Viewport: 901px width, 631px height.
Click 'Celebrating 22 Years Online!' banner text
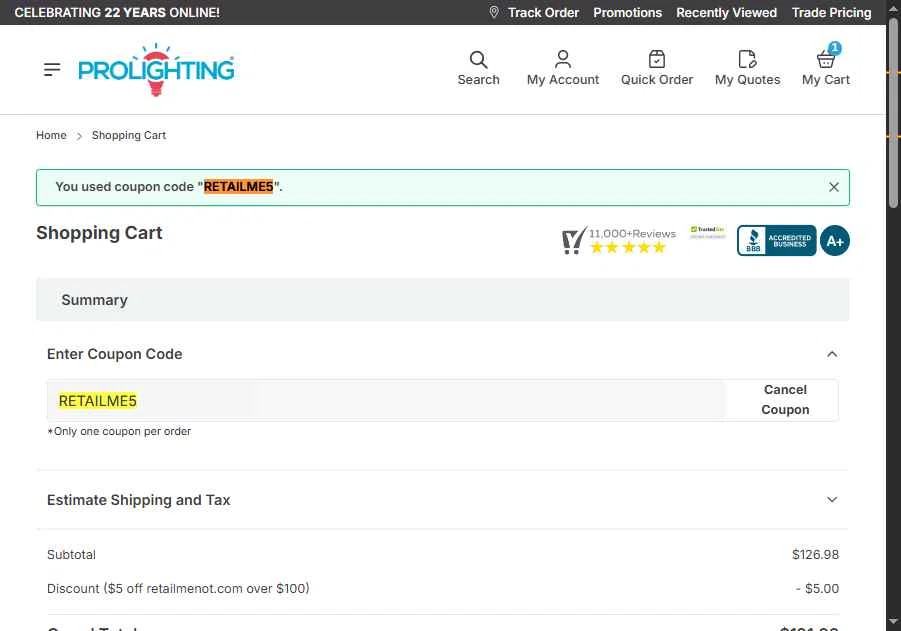(x=117, y=13)
